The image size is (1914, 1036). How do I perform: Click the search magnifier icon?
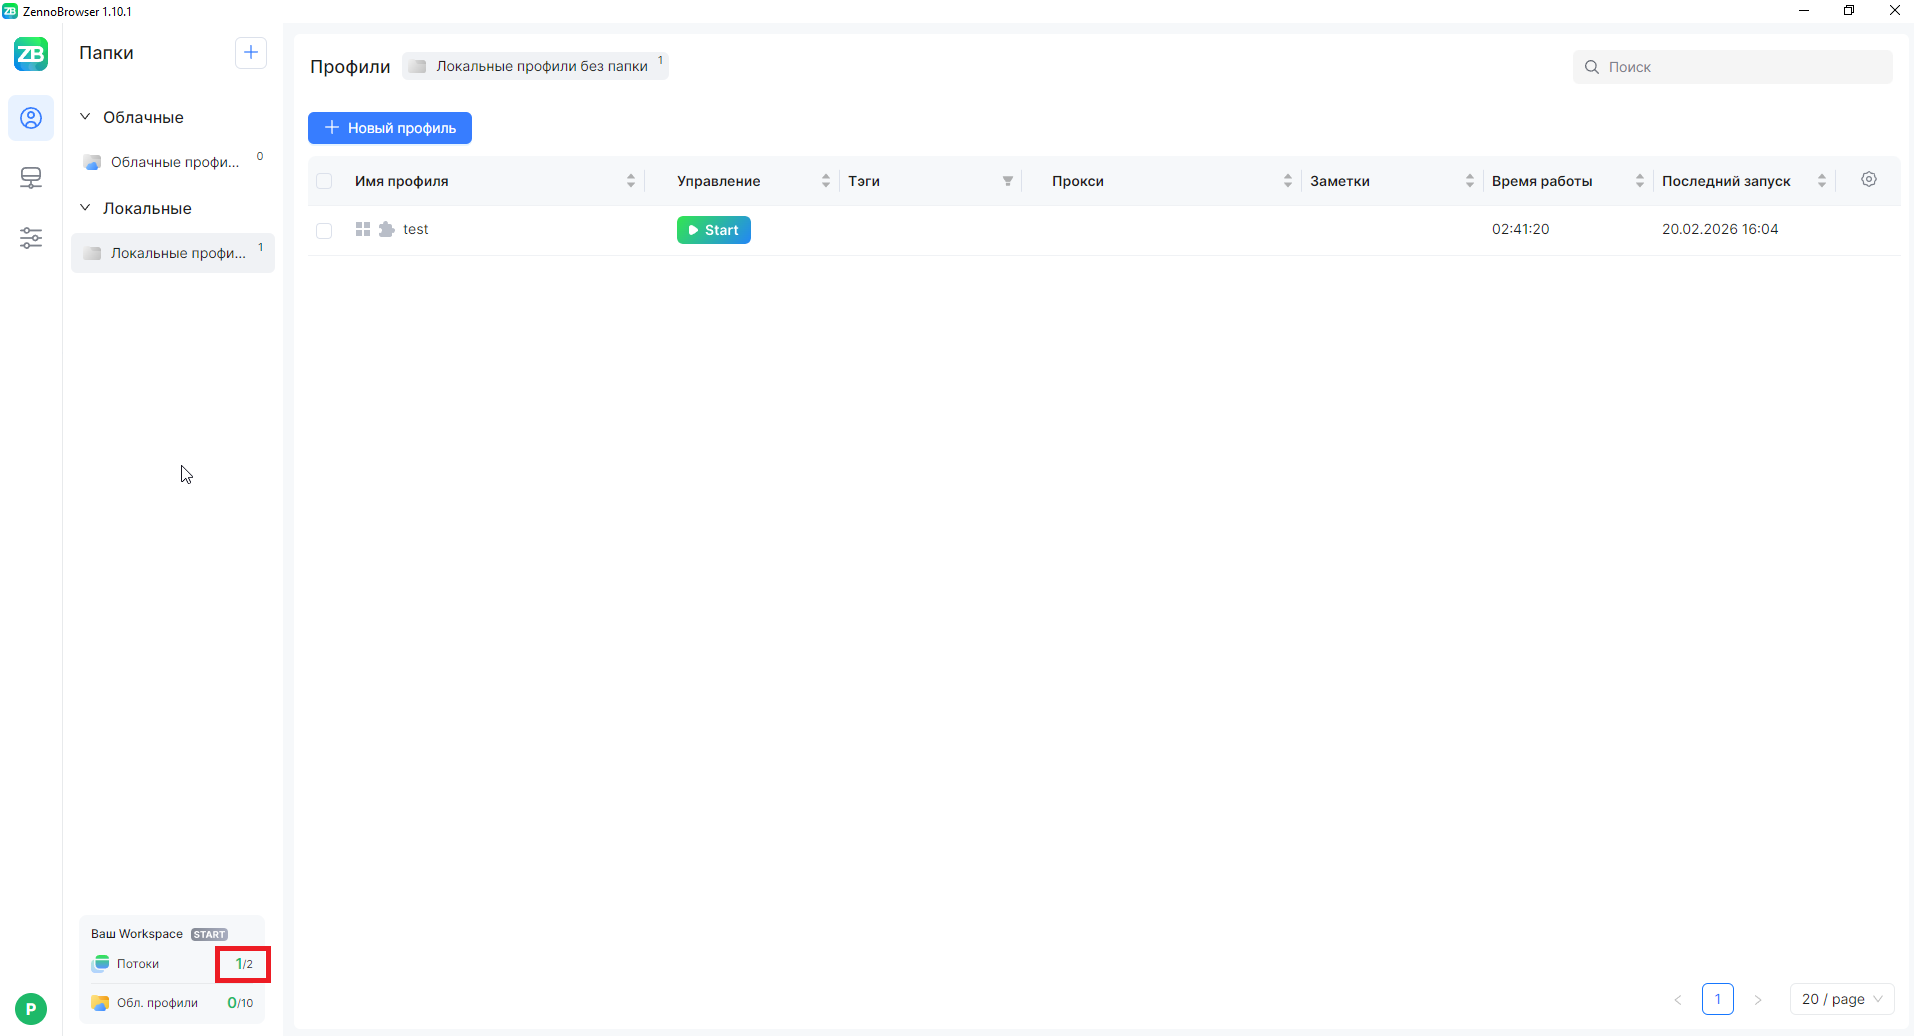click(x=1592, y=67)
